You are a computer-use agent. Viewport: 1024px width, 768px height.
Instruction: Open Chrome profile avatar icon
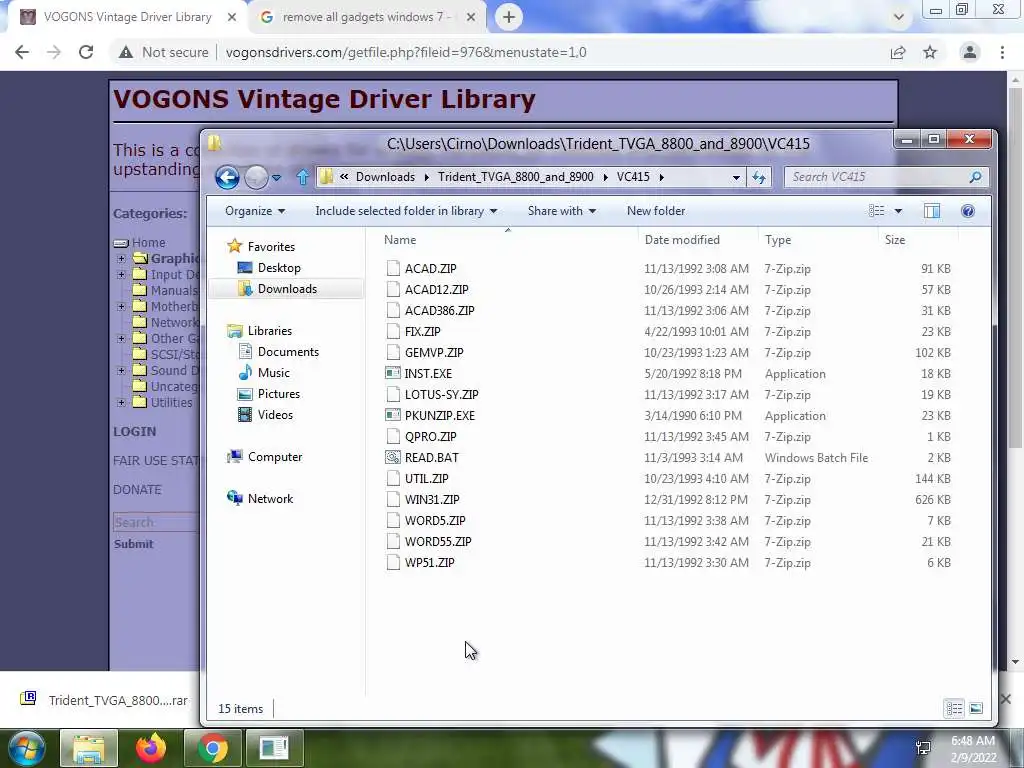(x=970, y=52)
